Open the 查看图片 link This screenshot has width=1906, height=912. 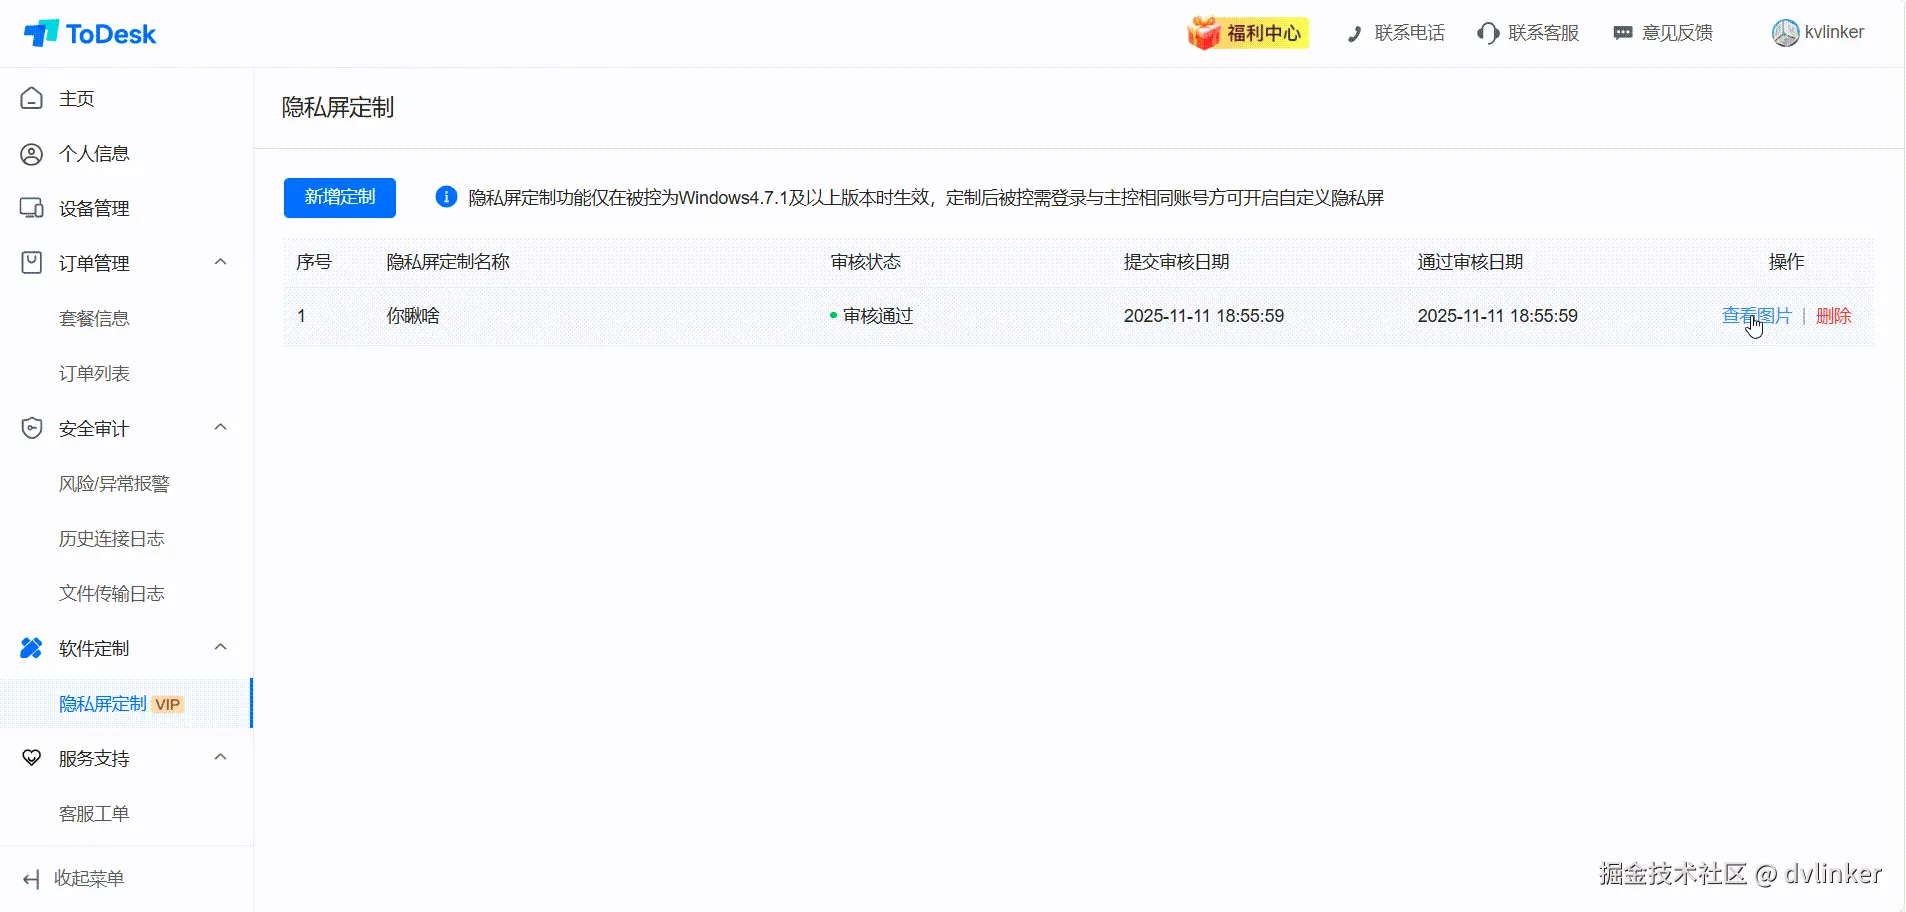pyautogui.click(x=1756, y=316)
